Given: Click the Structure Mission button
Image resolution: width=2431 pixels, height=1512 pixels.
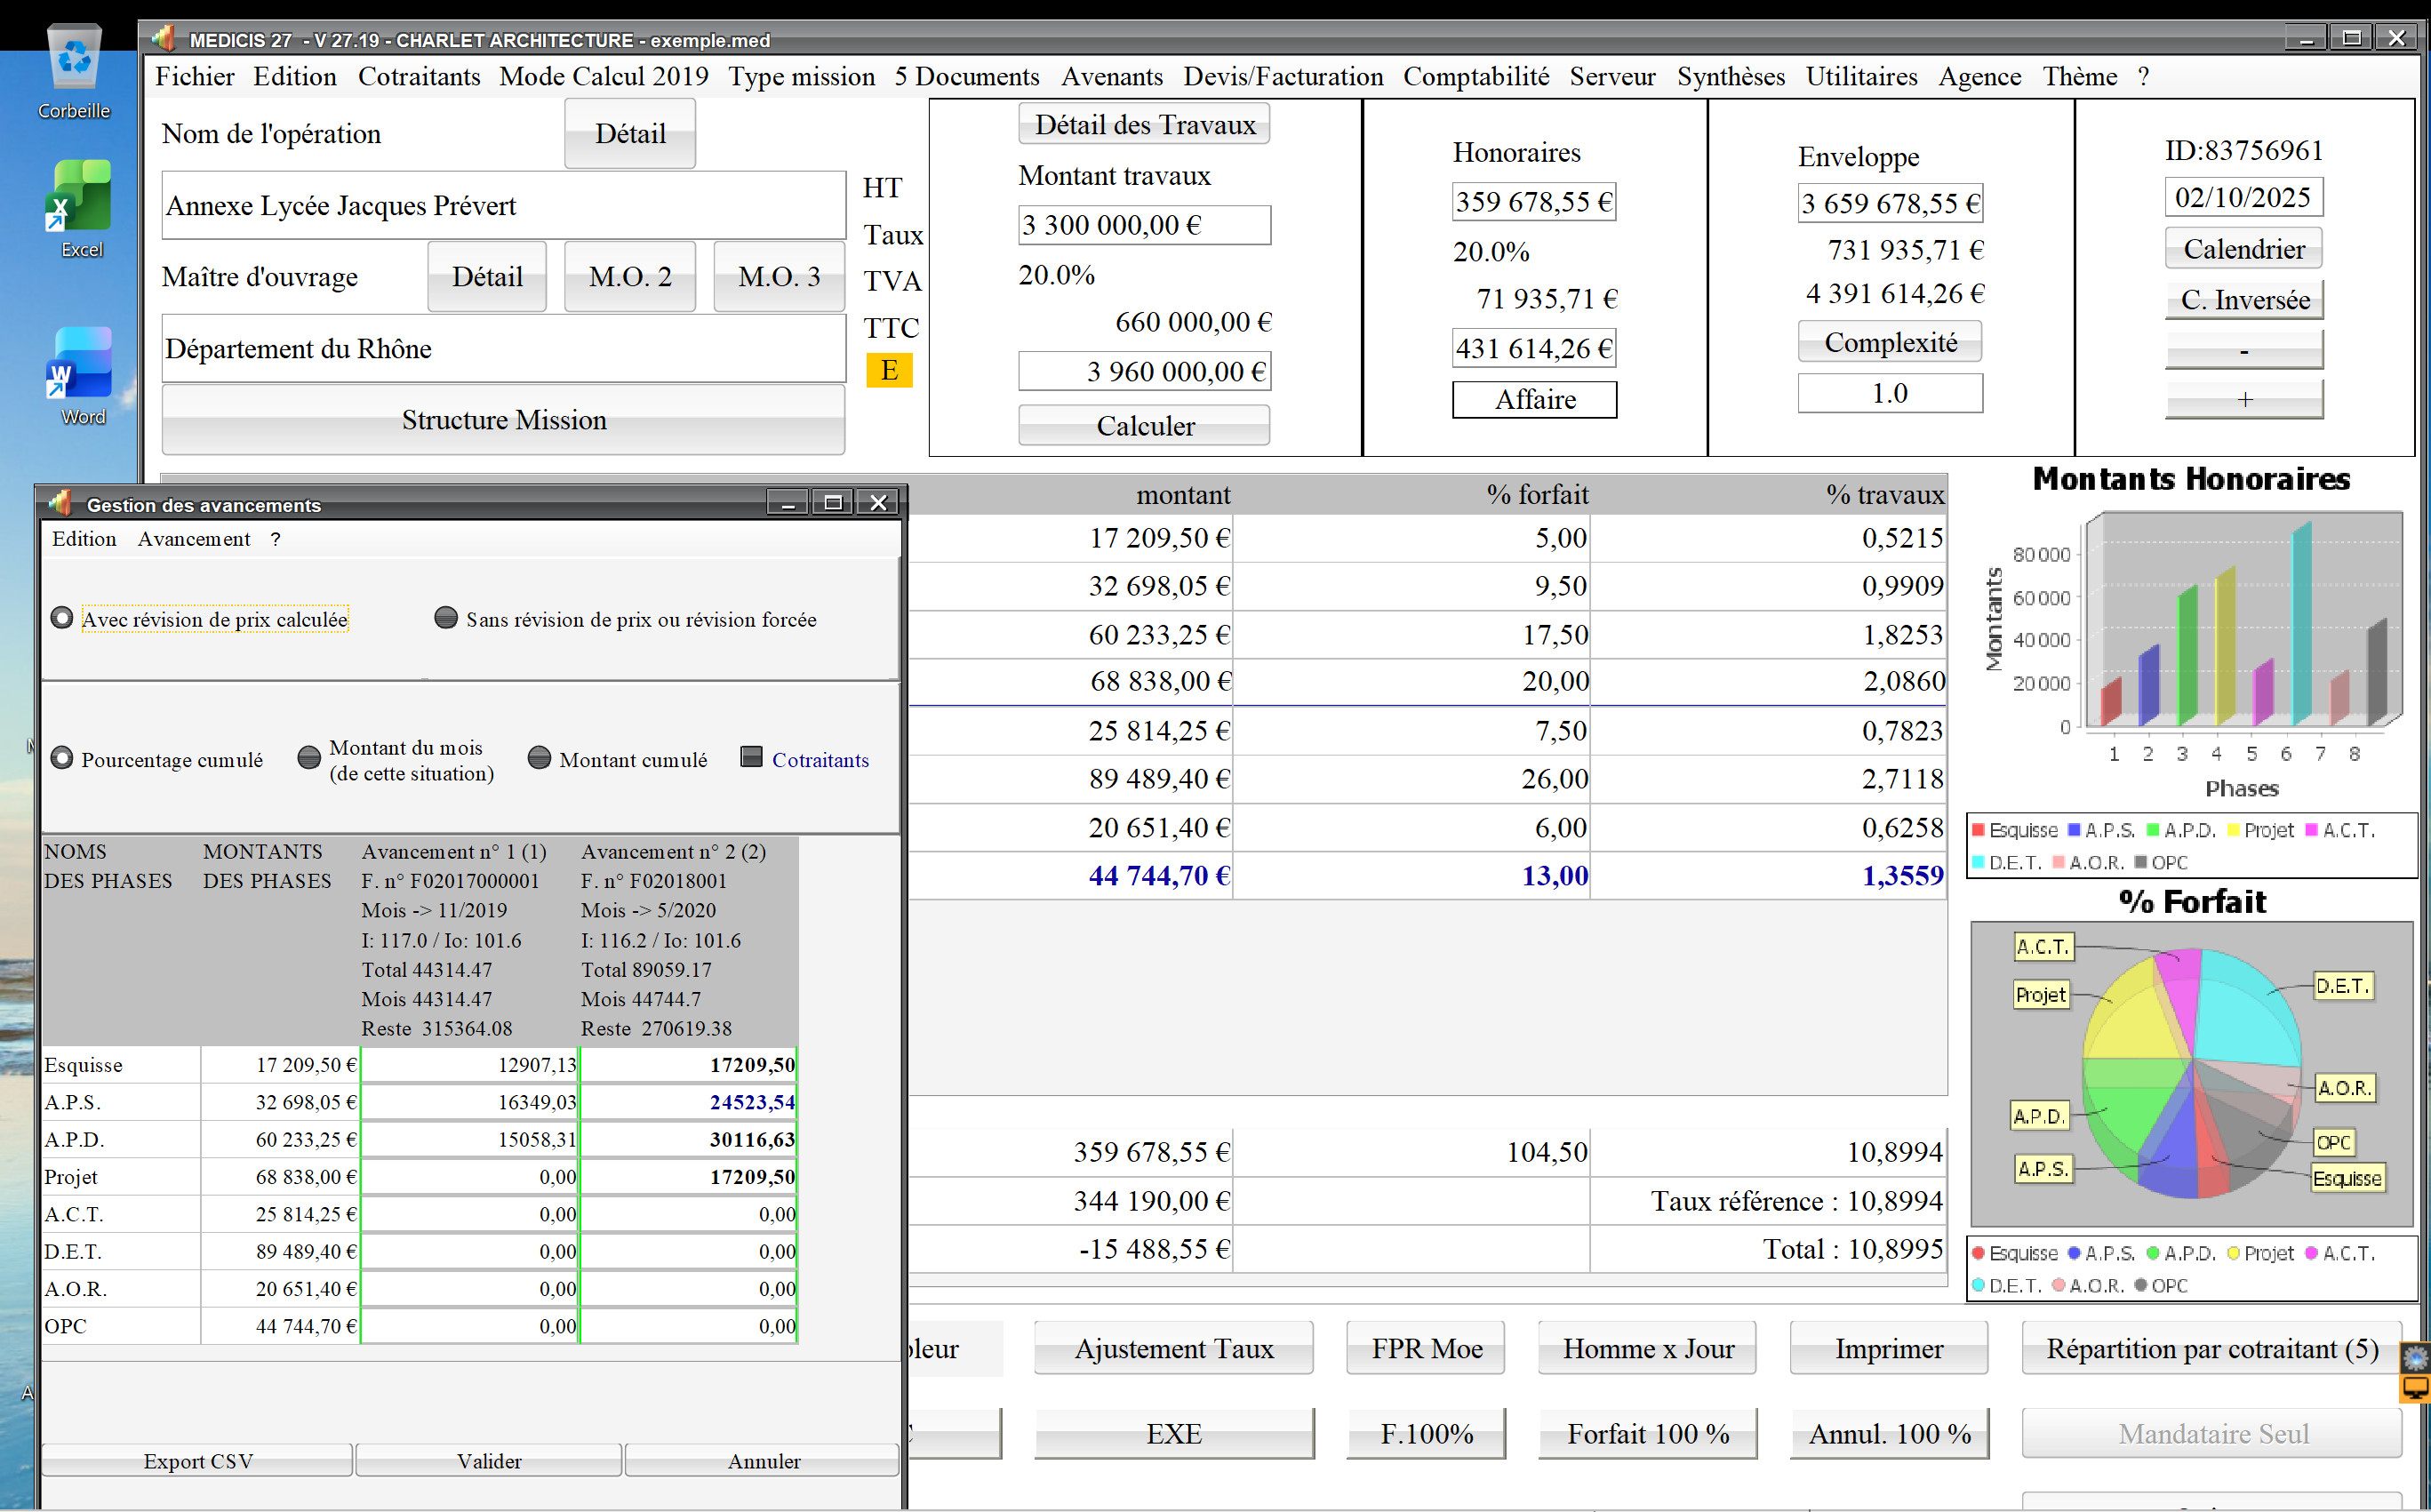Looking at the screenshot, I should [503, 420].
